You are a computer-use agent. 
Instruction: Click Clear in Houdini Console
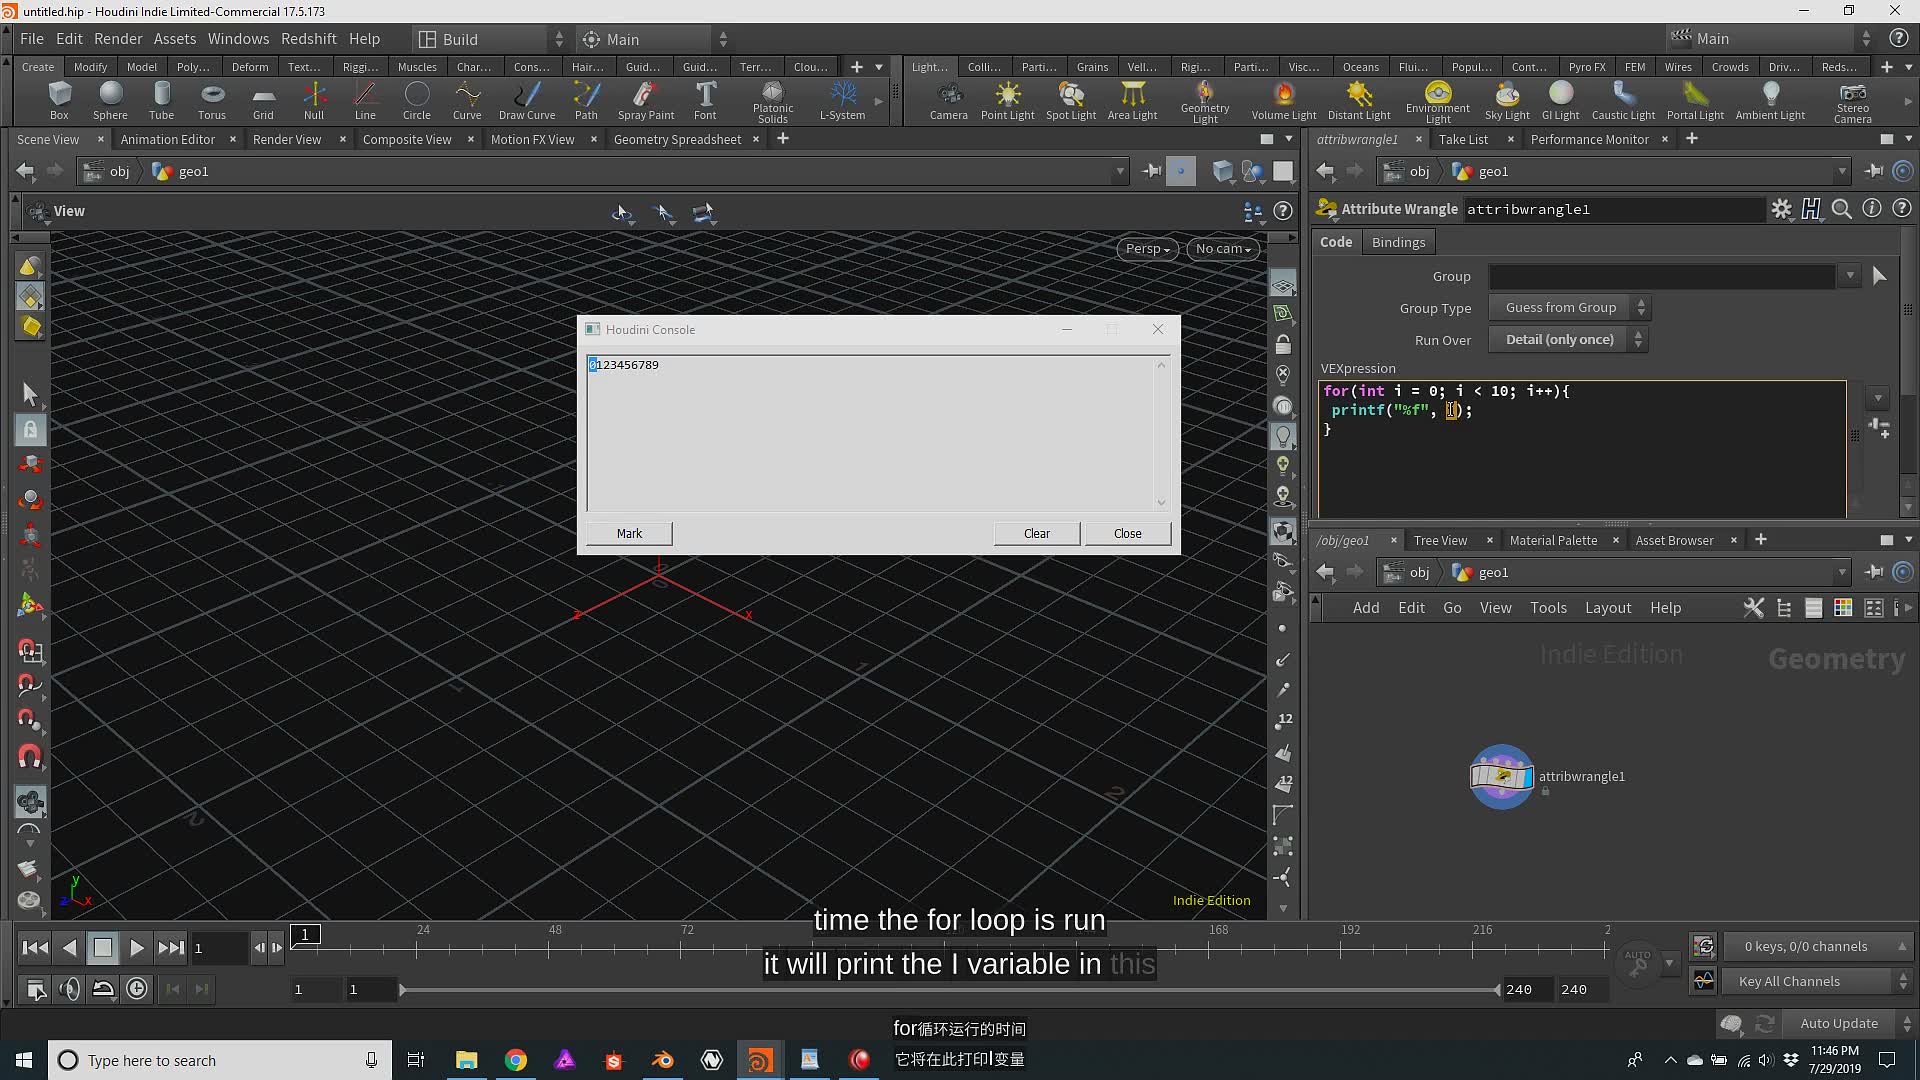coord(1037,533)
